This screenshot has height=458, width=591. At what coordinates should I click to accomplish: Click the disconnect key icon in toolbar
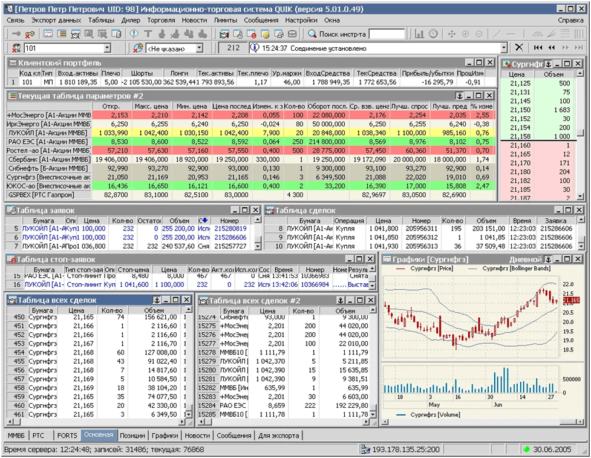tap(29, 34)
